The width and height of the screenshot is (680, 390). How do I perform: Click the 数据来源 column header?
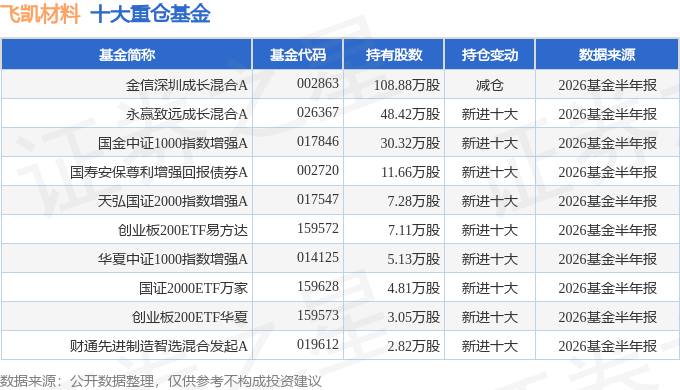click(x=607, y=55)
